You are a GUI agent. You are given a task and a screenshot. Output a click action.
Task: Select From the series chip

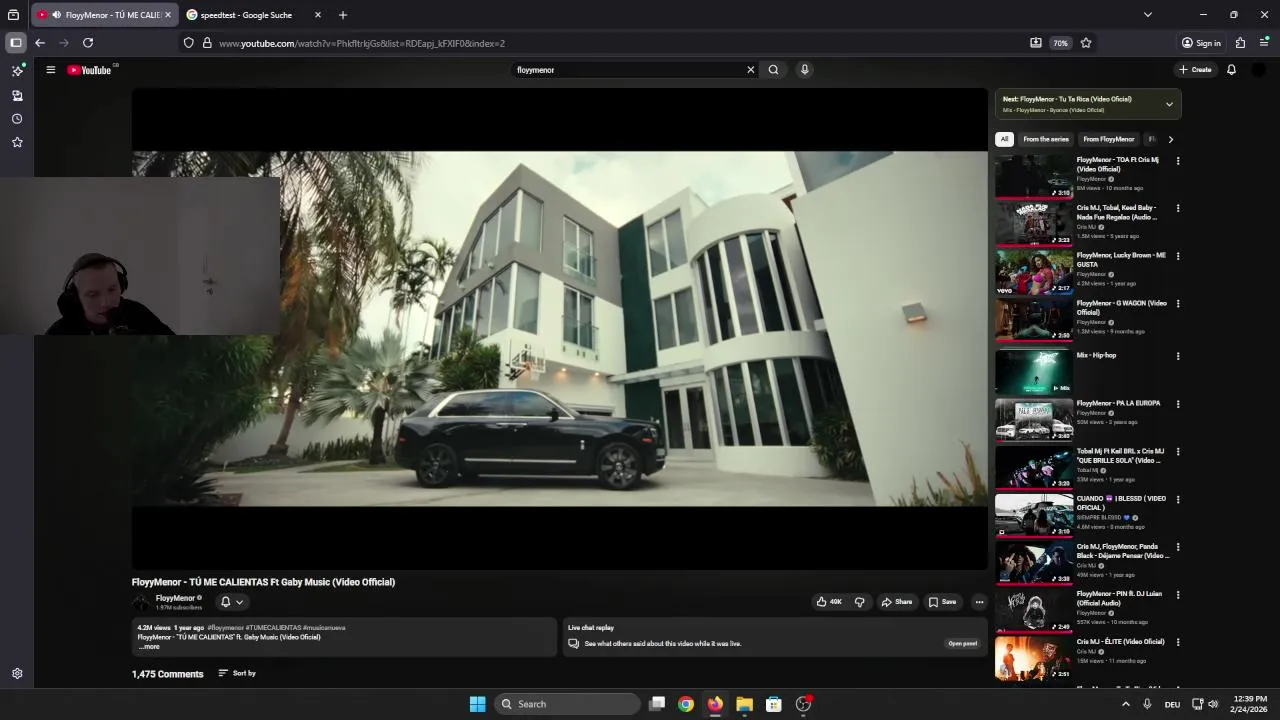click(x=1046, y=139)
